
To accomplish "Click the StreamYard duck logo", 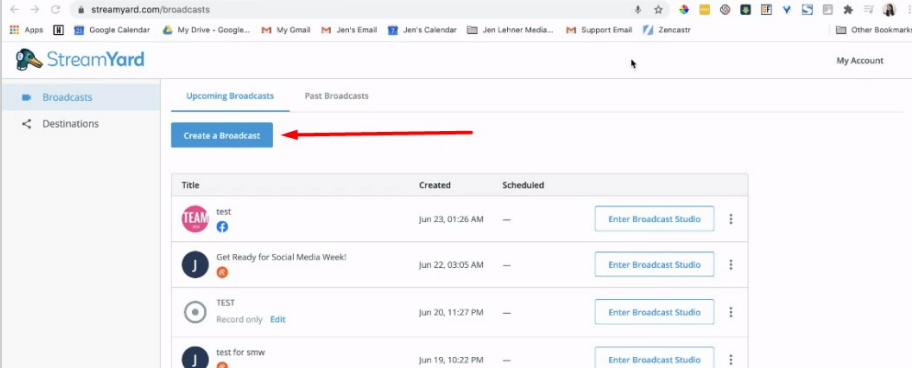I will tap(29, 60).
